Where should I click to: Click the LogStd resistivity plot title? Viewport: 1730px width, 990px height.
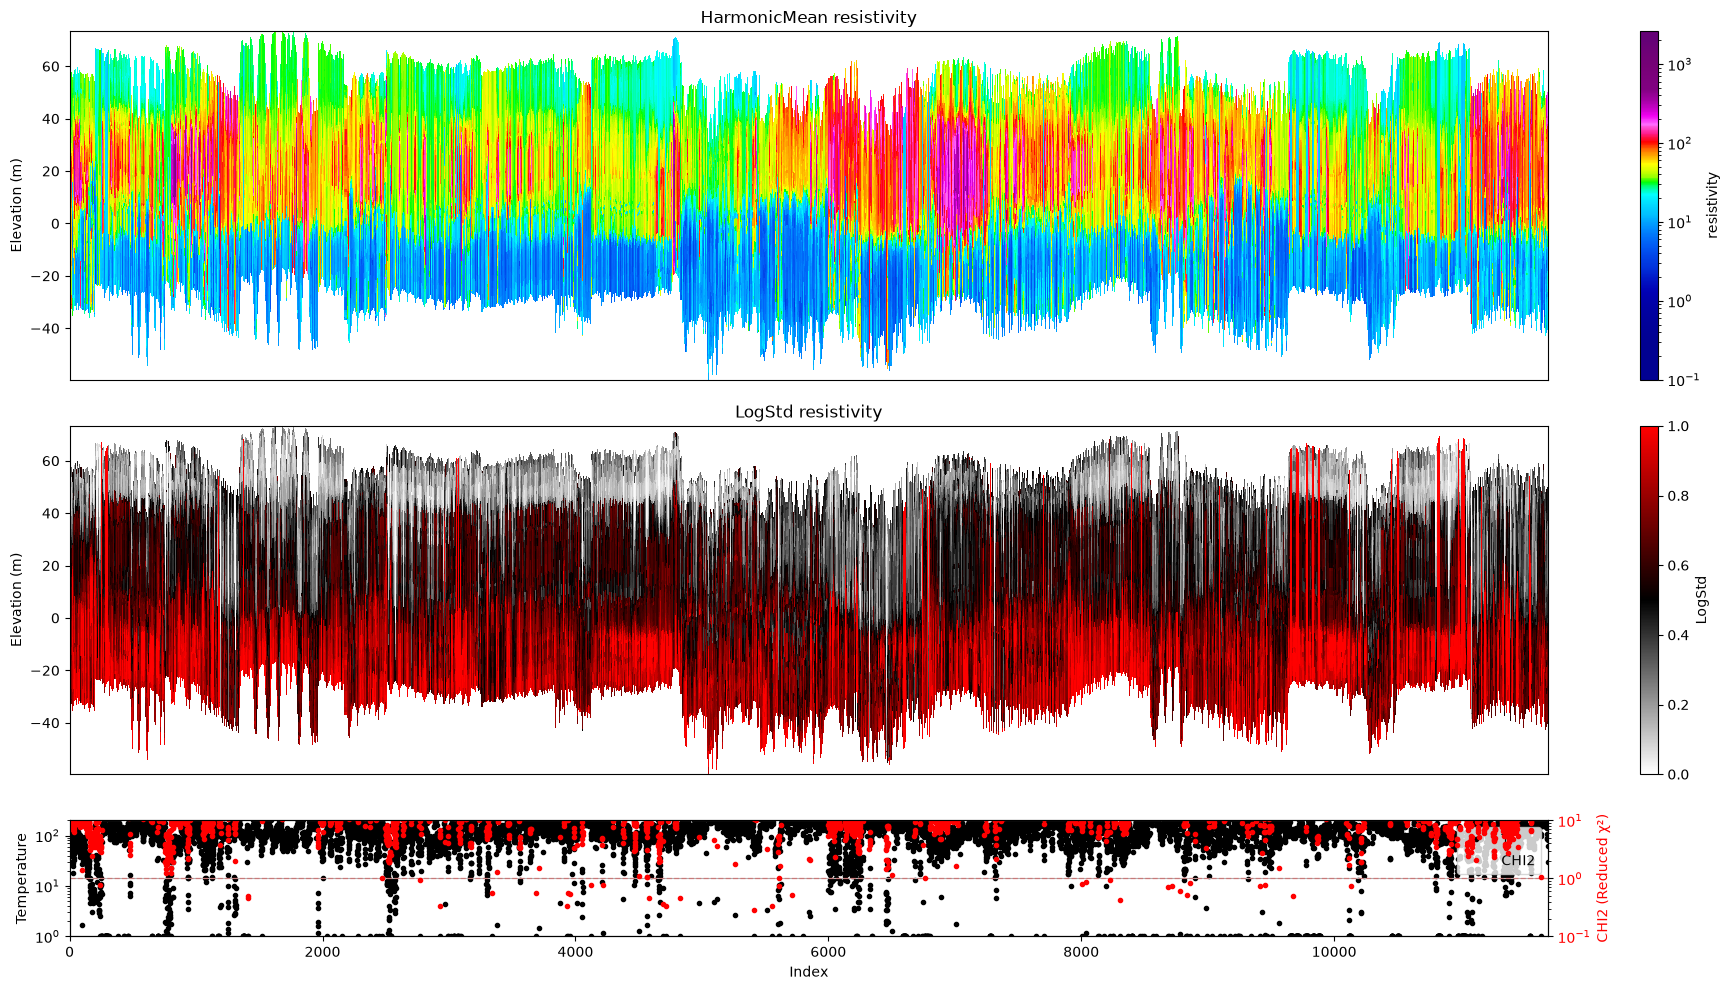(x=808, y=411)
